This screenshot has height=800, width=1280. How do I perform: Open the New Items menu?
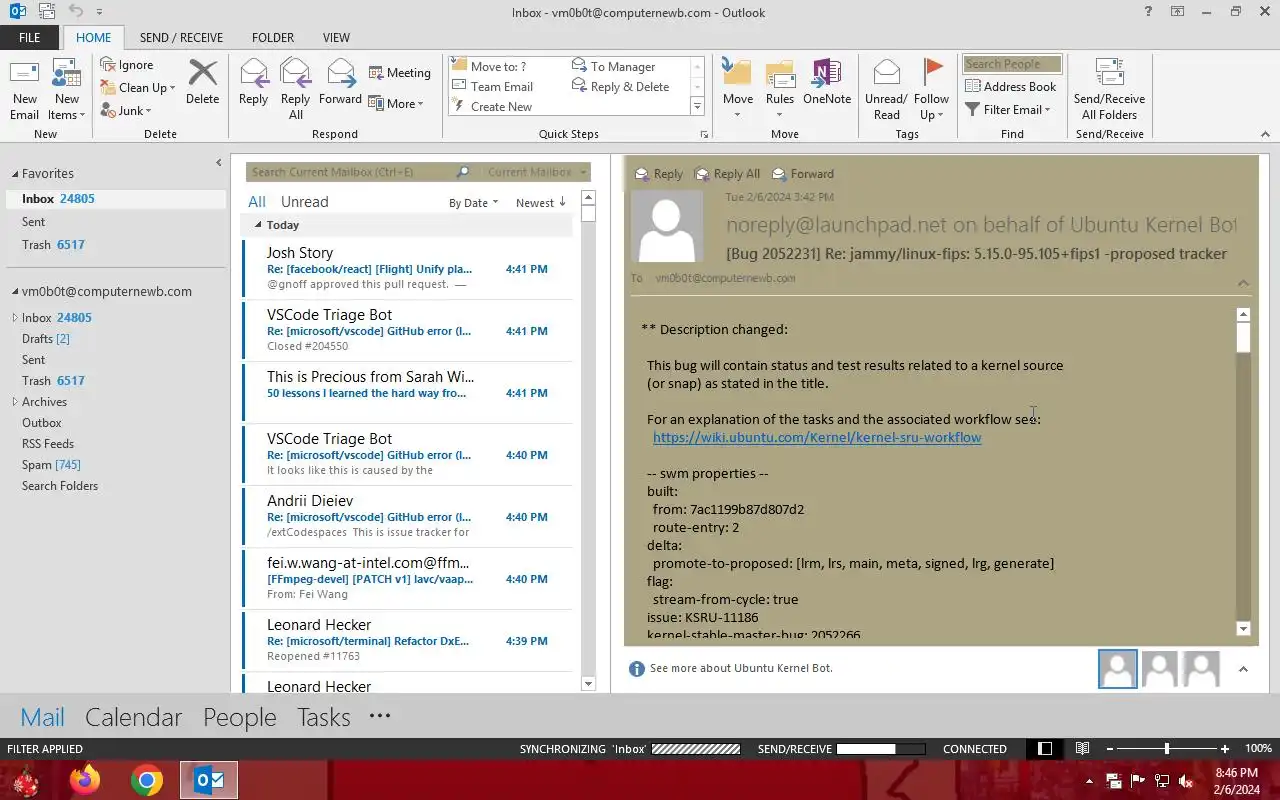(67, 90)
